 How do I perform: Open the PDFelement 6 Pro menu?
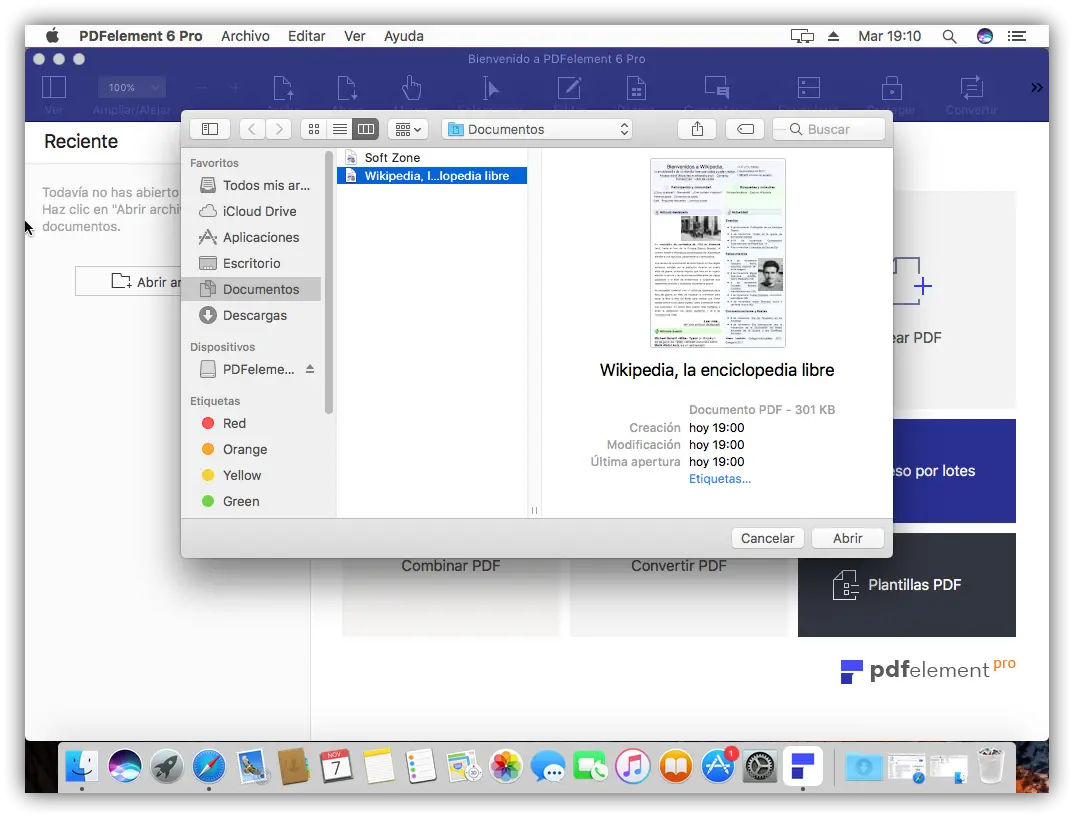click(x=140, y=36)
